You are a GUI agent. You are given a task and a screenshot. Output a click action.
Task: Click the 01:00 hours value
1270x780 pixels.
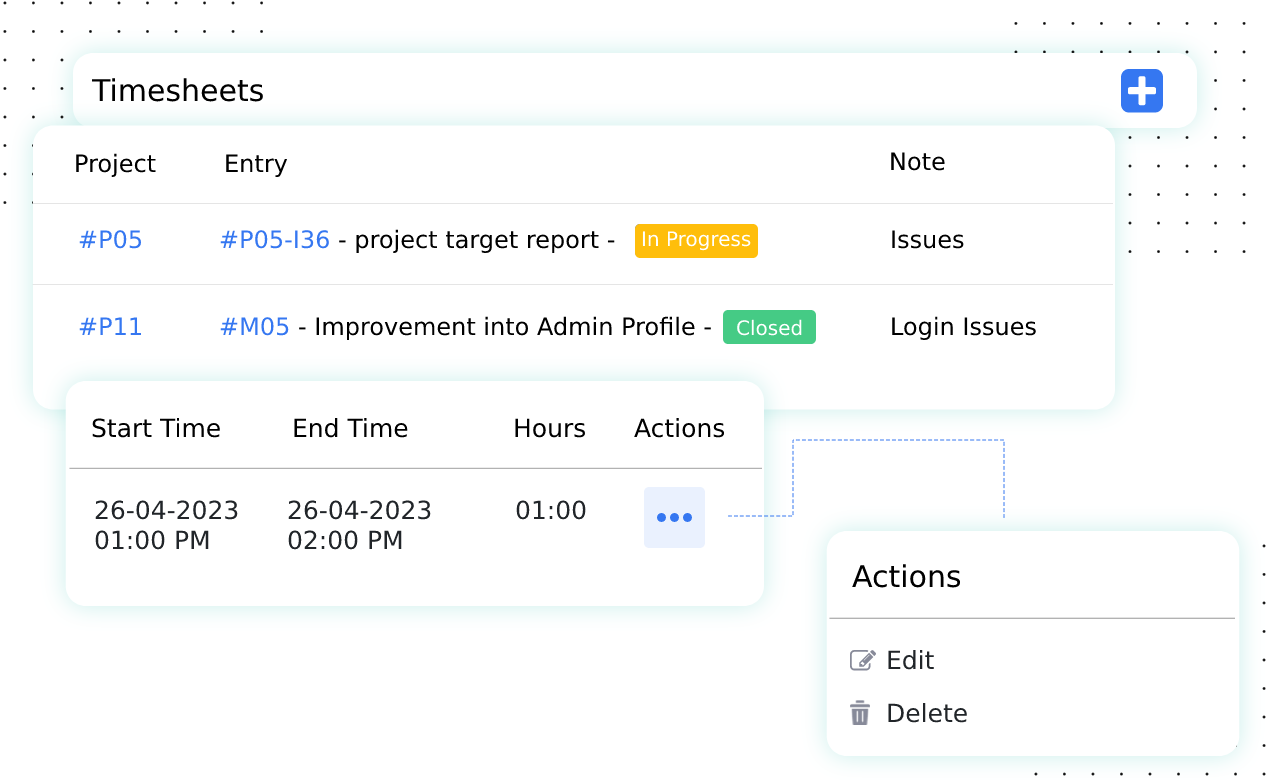click(549, 510)
